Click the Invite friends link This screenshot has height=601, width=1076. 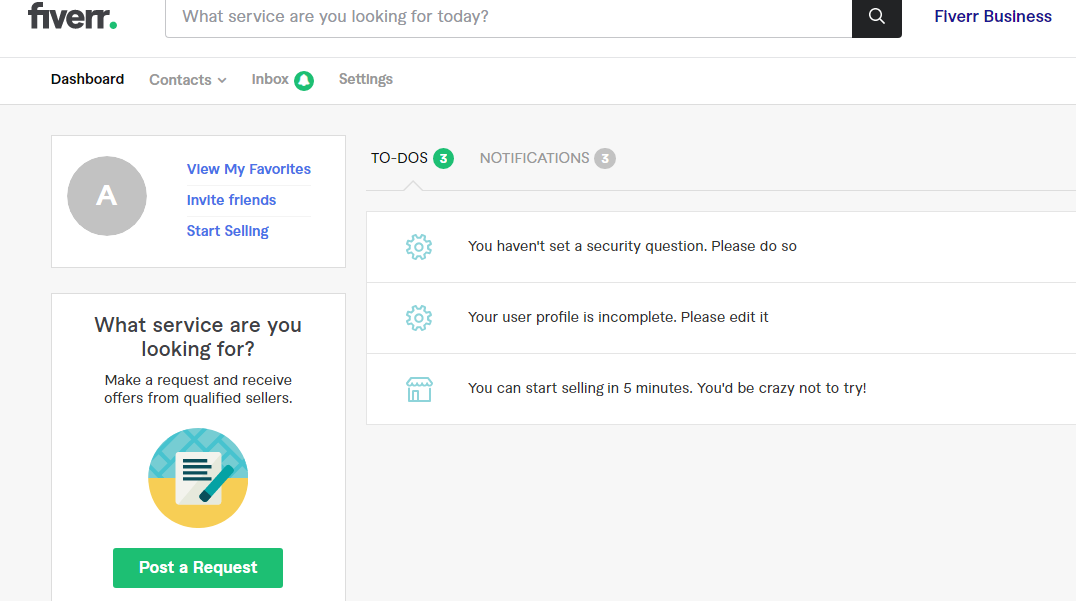231,200
